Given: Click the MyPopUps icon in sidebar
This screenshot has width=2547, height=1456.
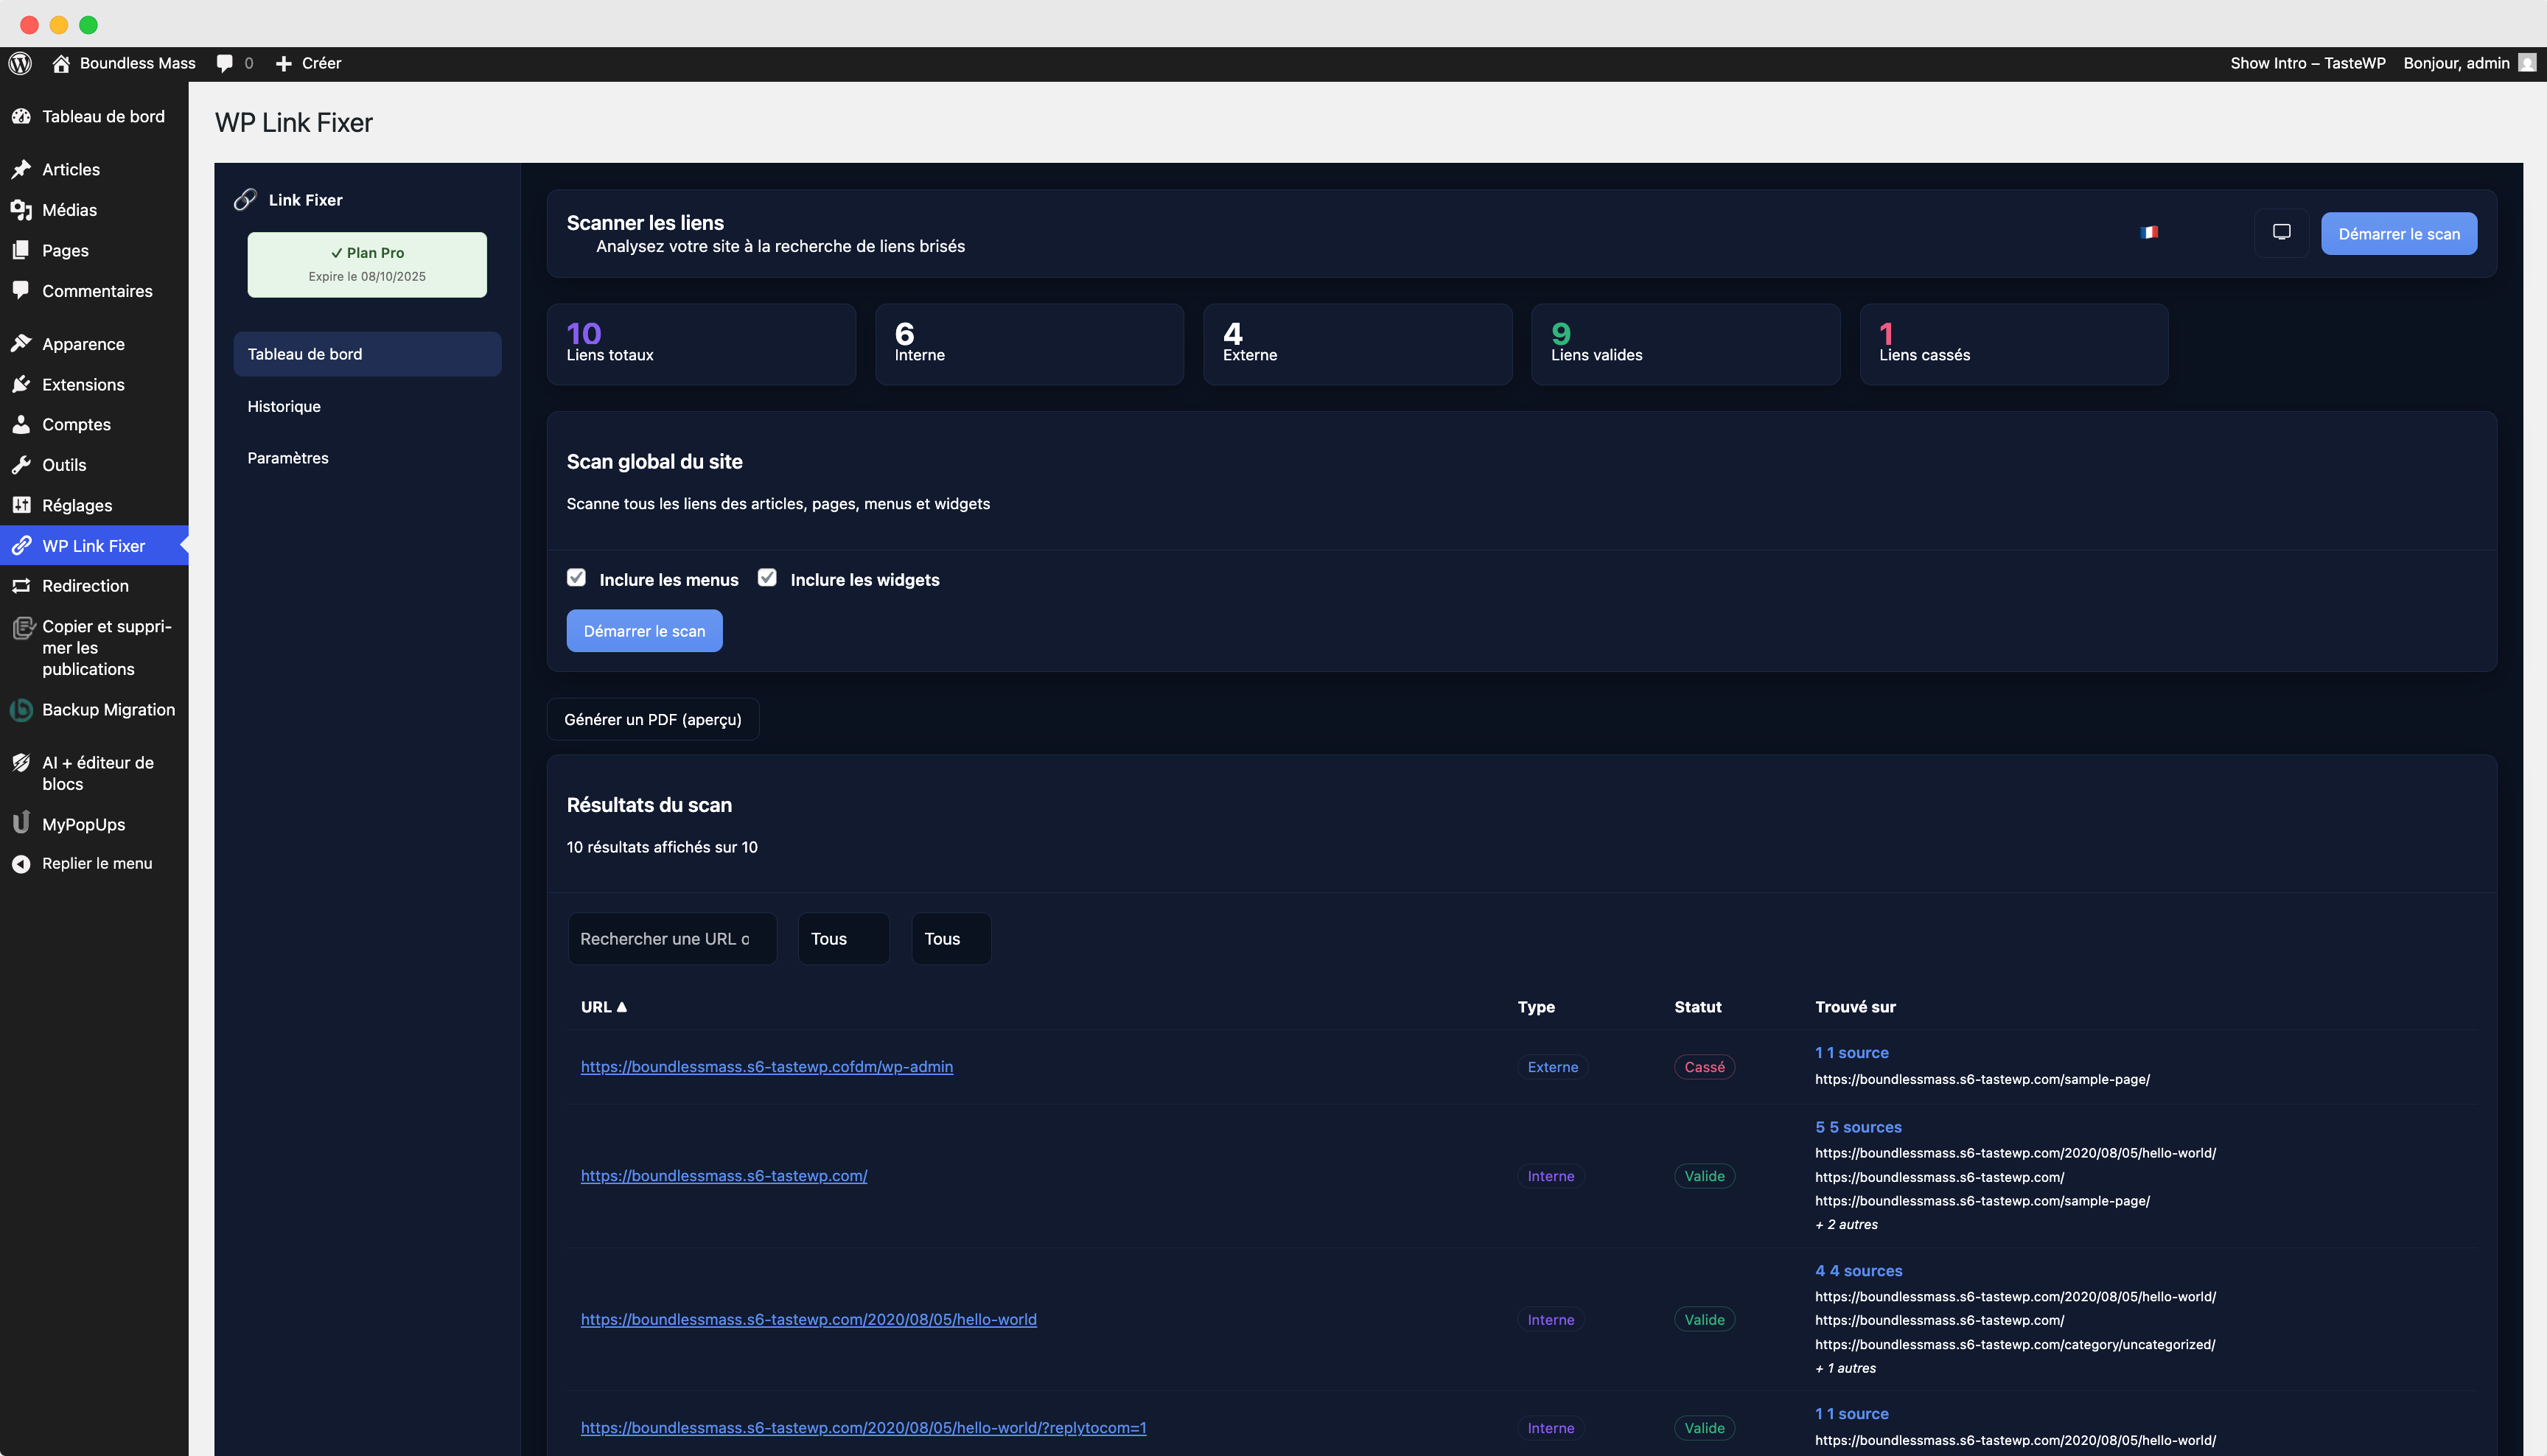Looking at the screenshot, I should (x=21, y=823).
